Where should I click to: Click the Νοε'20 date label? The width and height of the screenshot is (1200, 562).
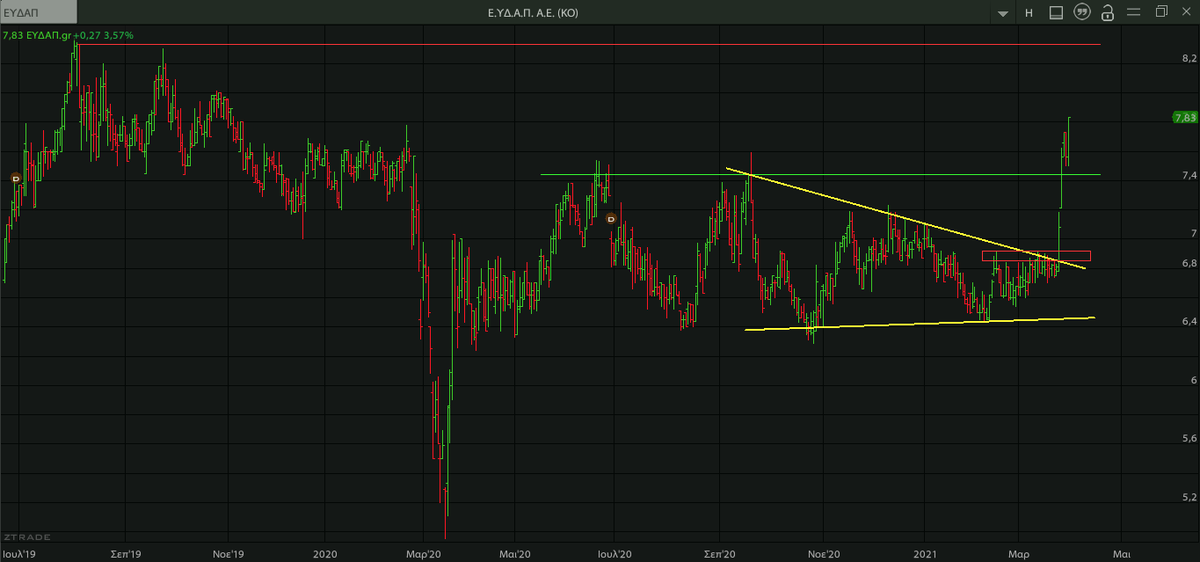[x=823, y=552]
